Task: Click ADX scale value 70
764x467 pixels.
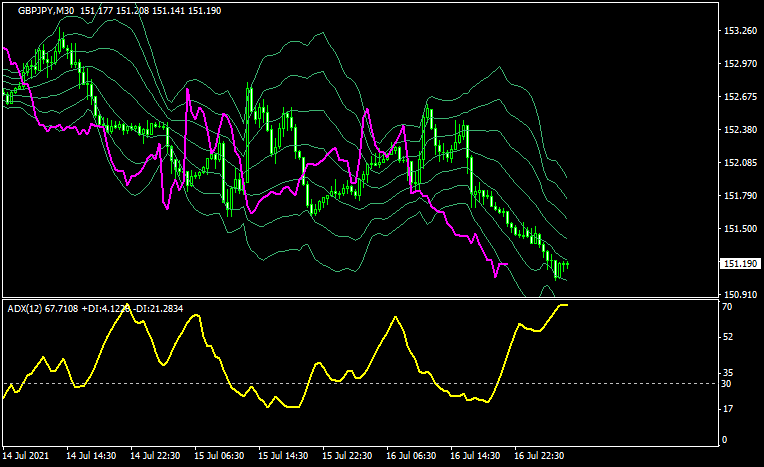Action: (727, 307)
